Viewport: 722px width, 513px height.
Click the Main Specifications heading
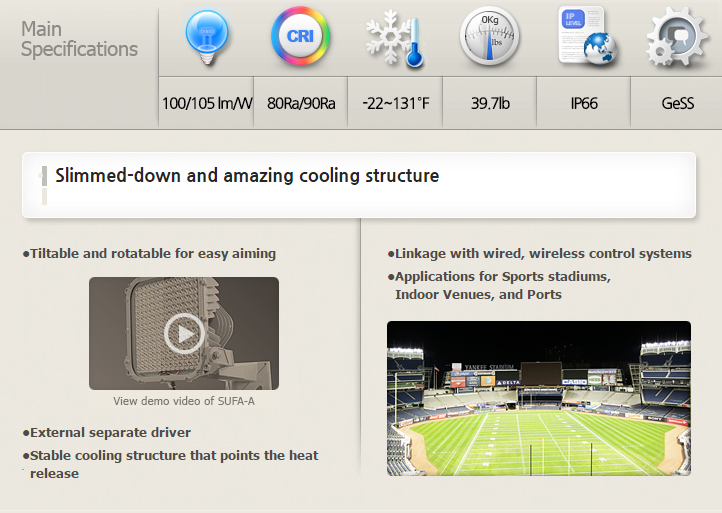79,39
